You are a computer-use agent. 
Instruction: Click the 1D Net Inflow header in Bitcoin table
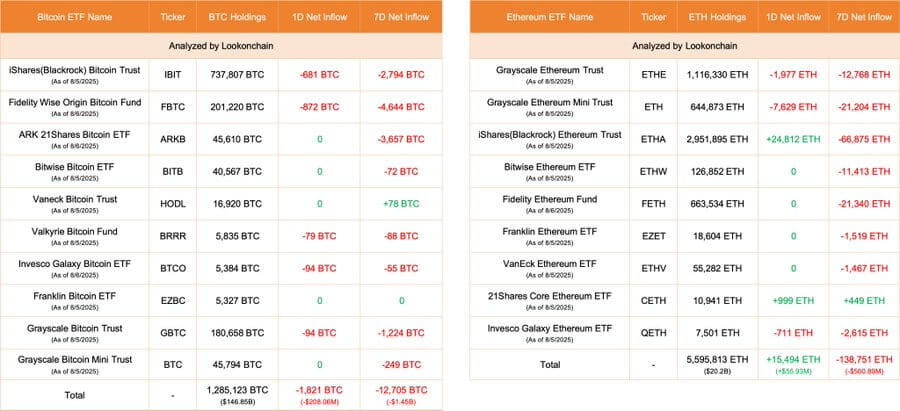pos(320,17)
